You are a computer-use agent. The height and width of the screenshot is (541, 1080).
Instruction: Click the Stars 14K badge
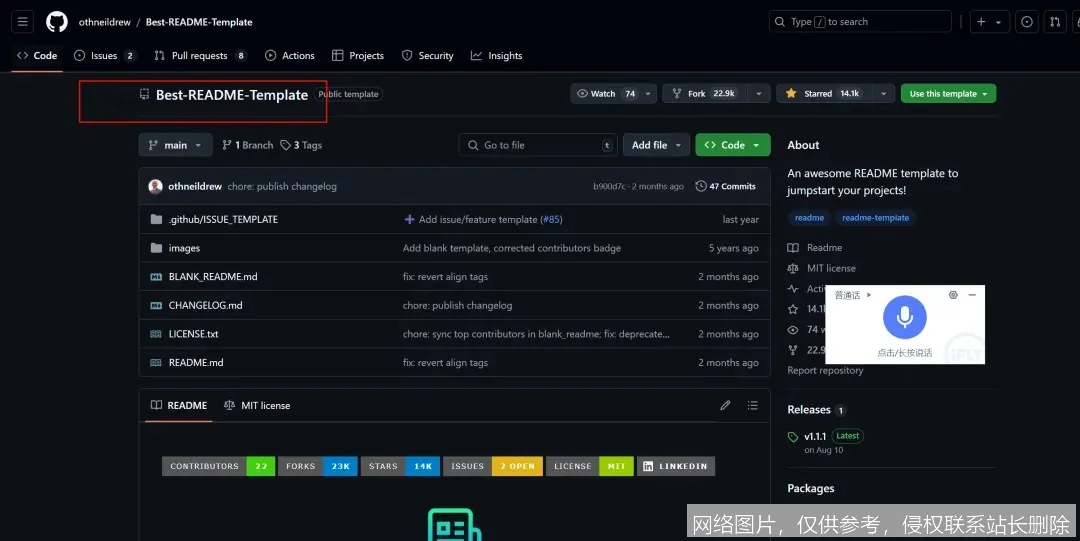point(400,466)
